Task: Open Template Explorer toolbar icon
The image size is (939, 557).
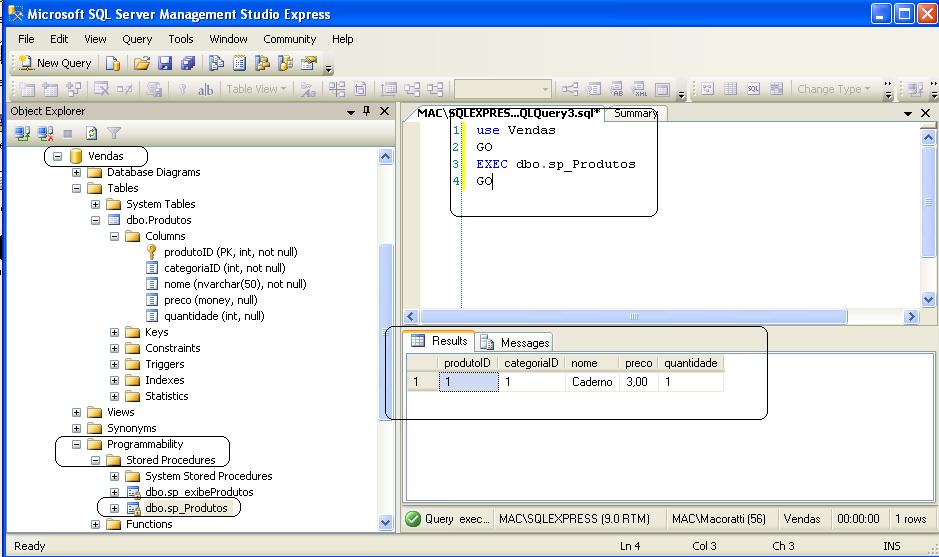Action: [286, 63]
